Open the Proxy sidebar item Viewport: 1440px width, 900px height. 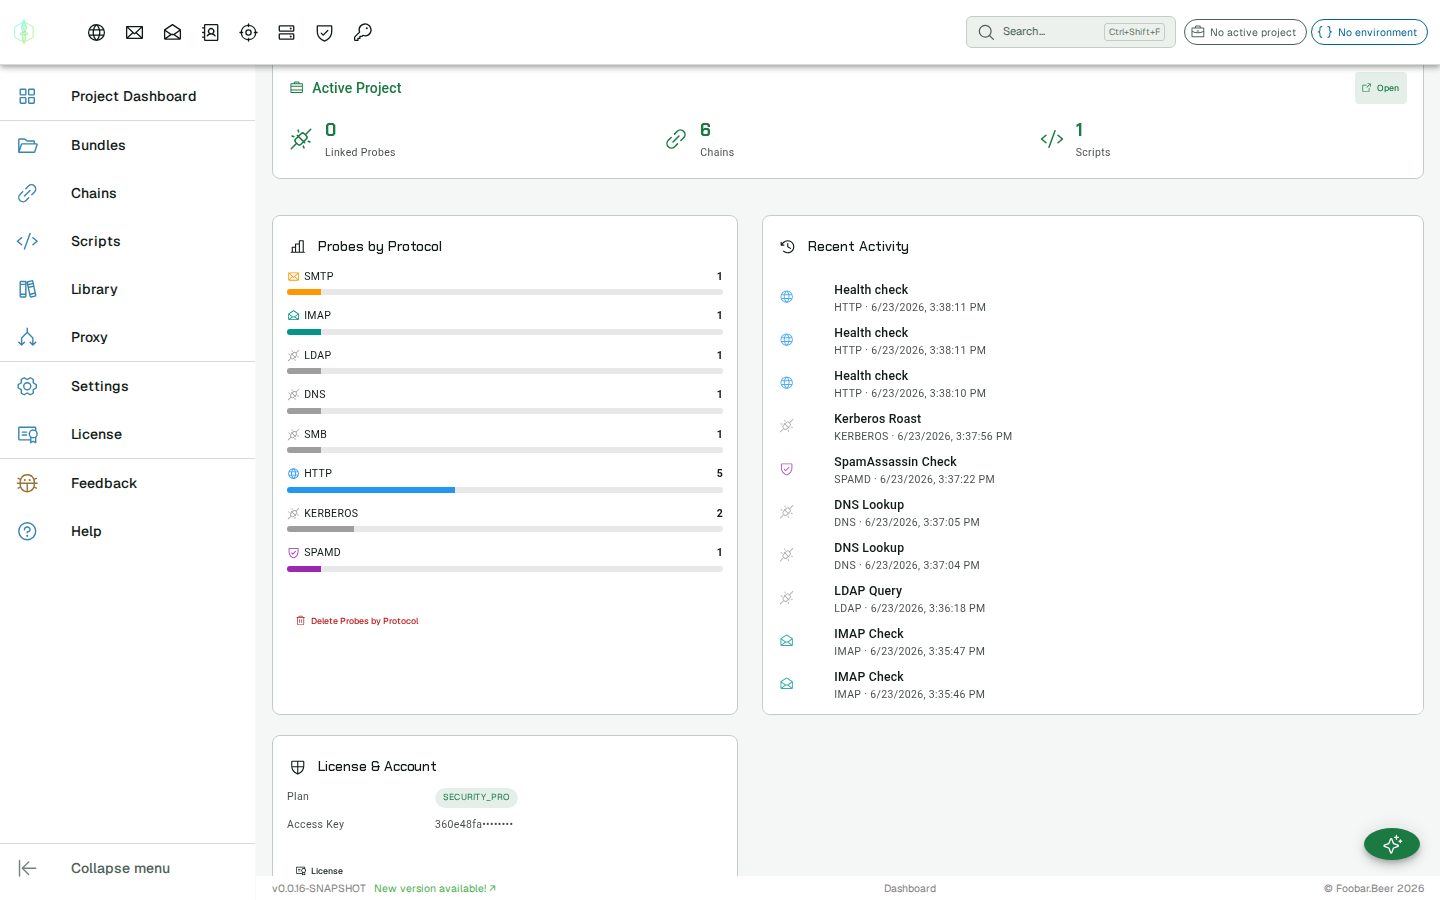coord(127,337)
